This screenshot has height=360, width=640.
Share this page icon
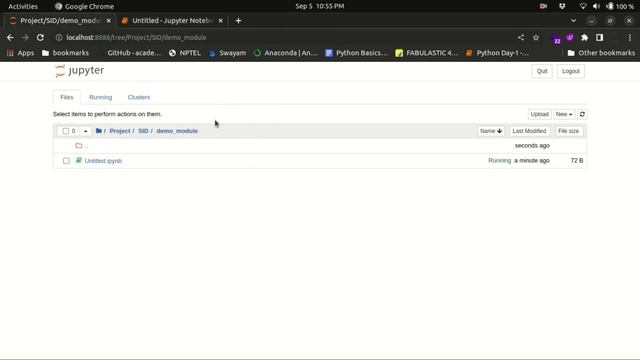(x=521, y=38)
